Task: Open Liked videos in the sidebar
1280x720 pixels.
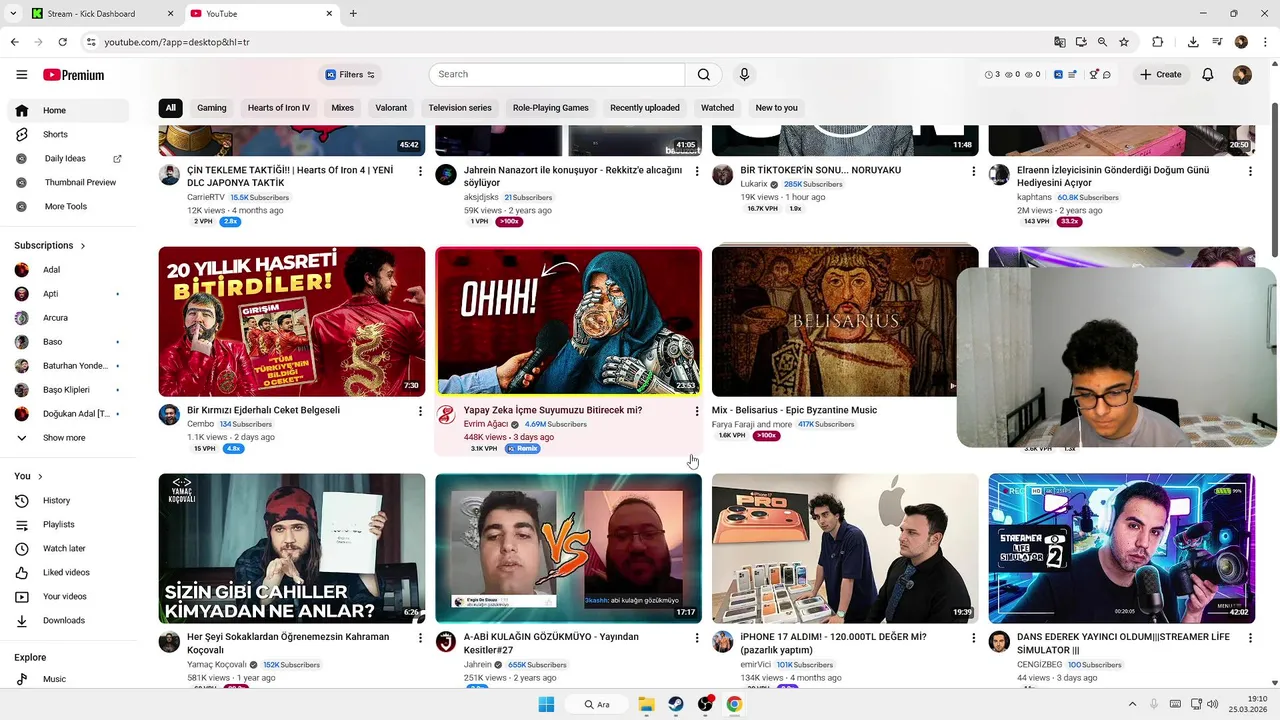Action: 68,572
